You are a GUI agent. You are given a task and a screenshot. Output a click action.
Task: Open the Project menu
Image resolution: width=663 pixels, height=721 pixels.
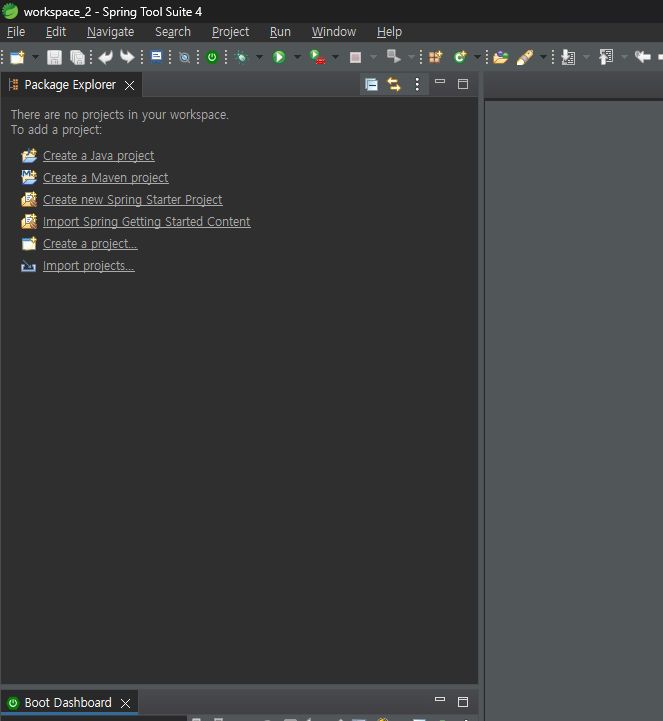click(230, 32)
